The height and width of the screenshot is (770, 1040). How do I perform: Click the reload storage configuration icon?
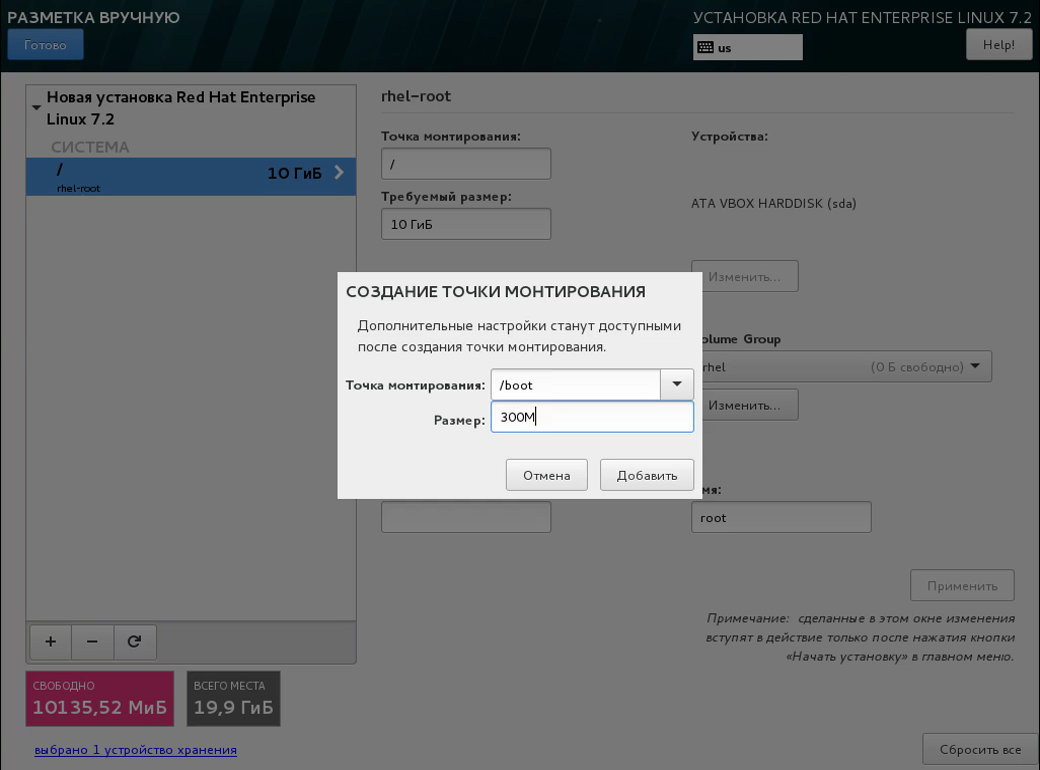(135, 641)
